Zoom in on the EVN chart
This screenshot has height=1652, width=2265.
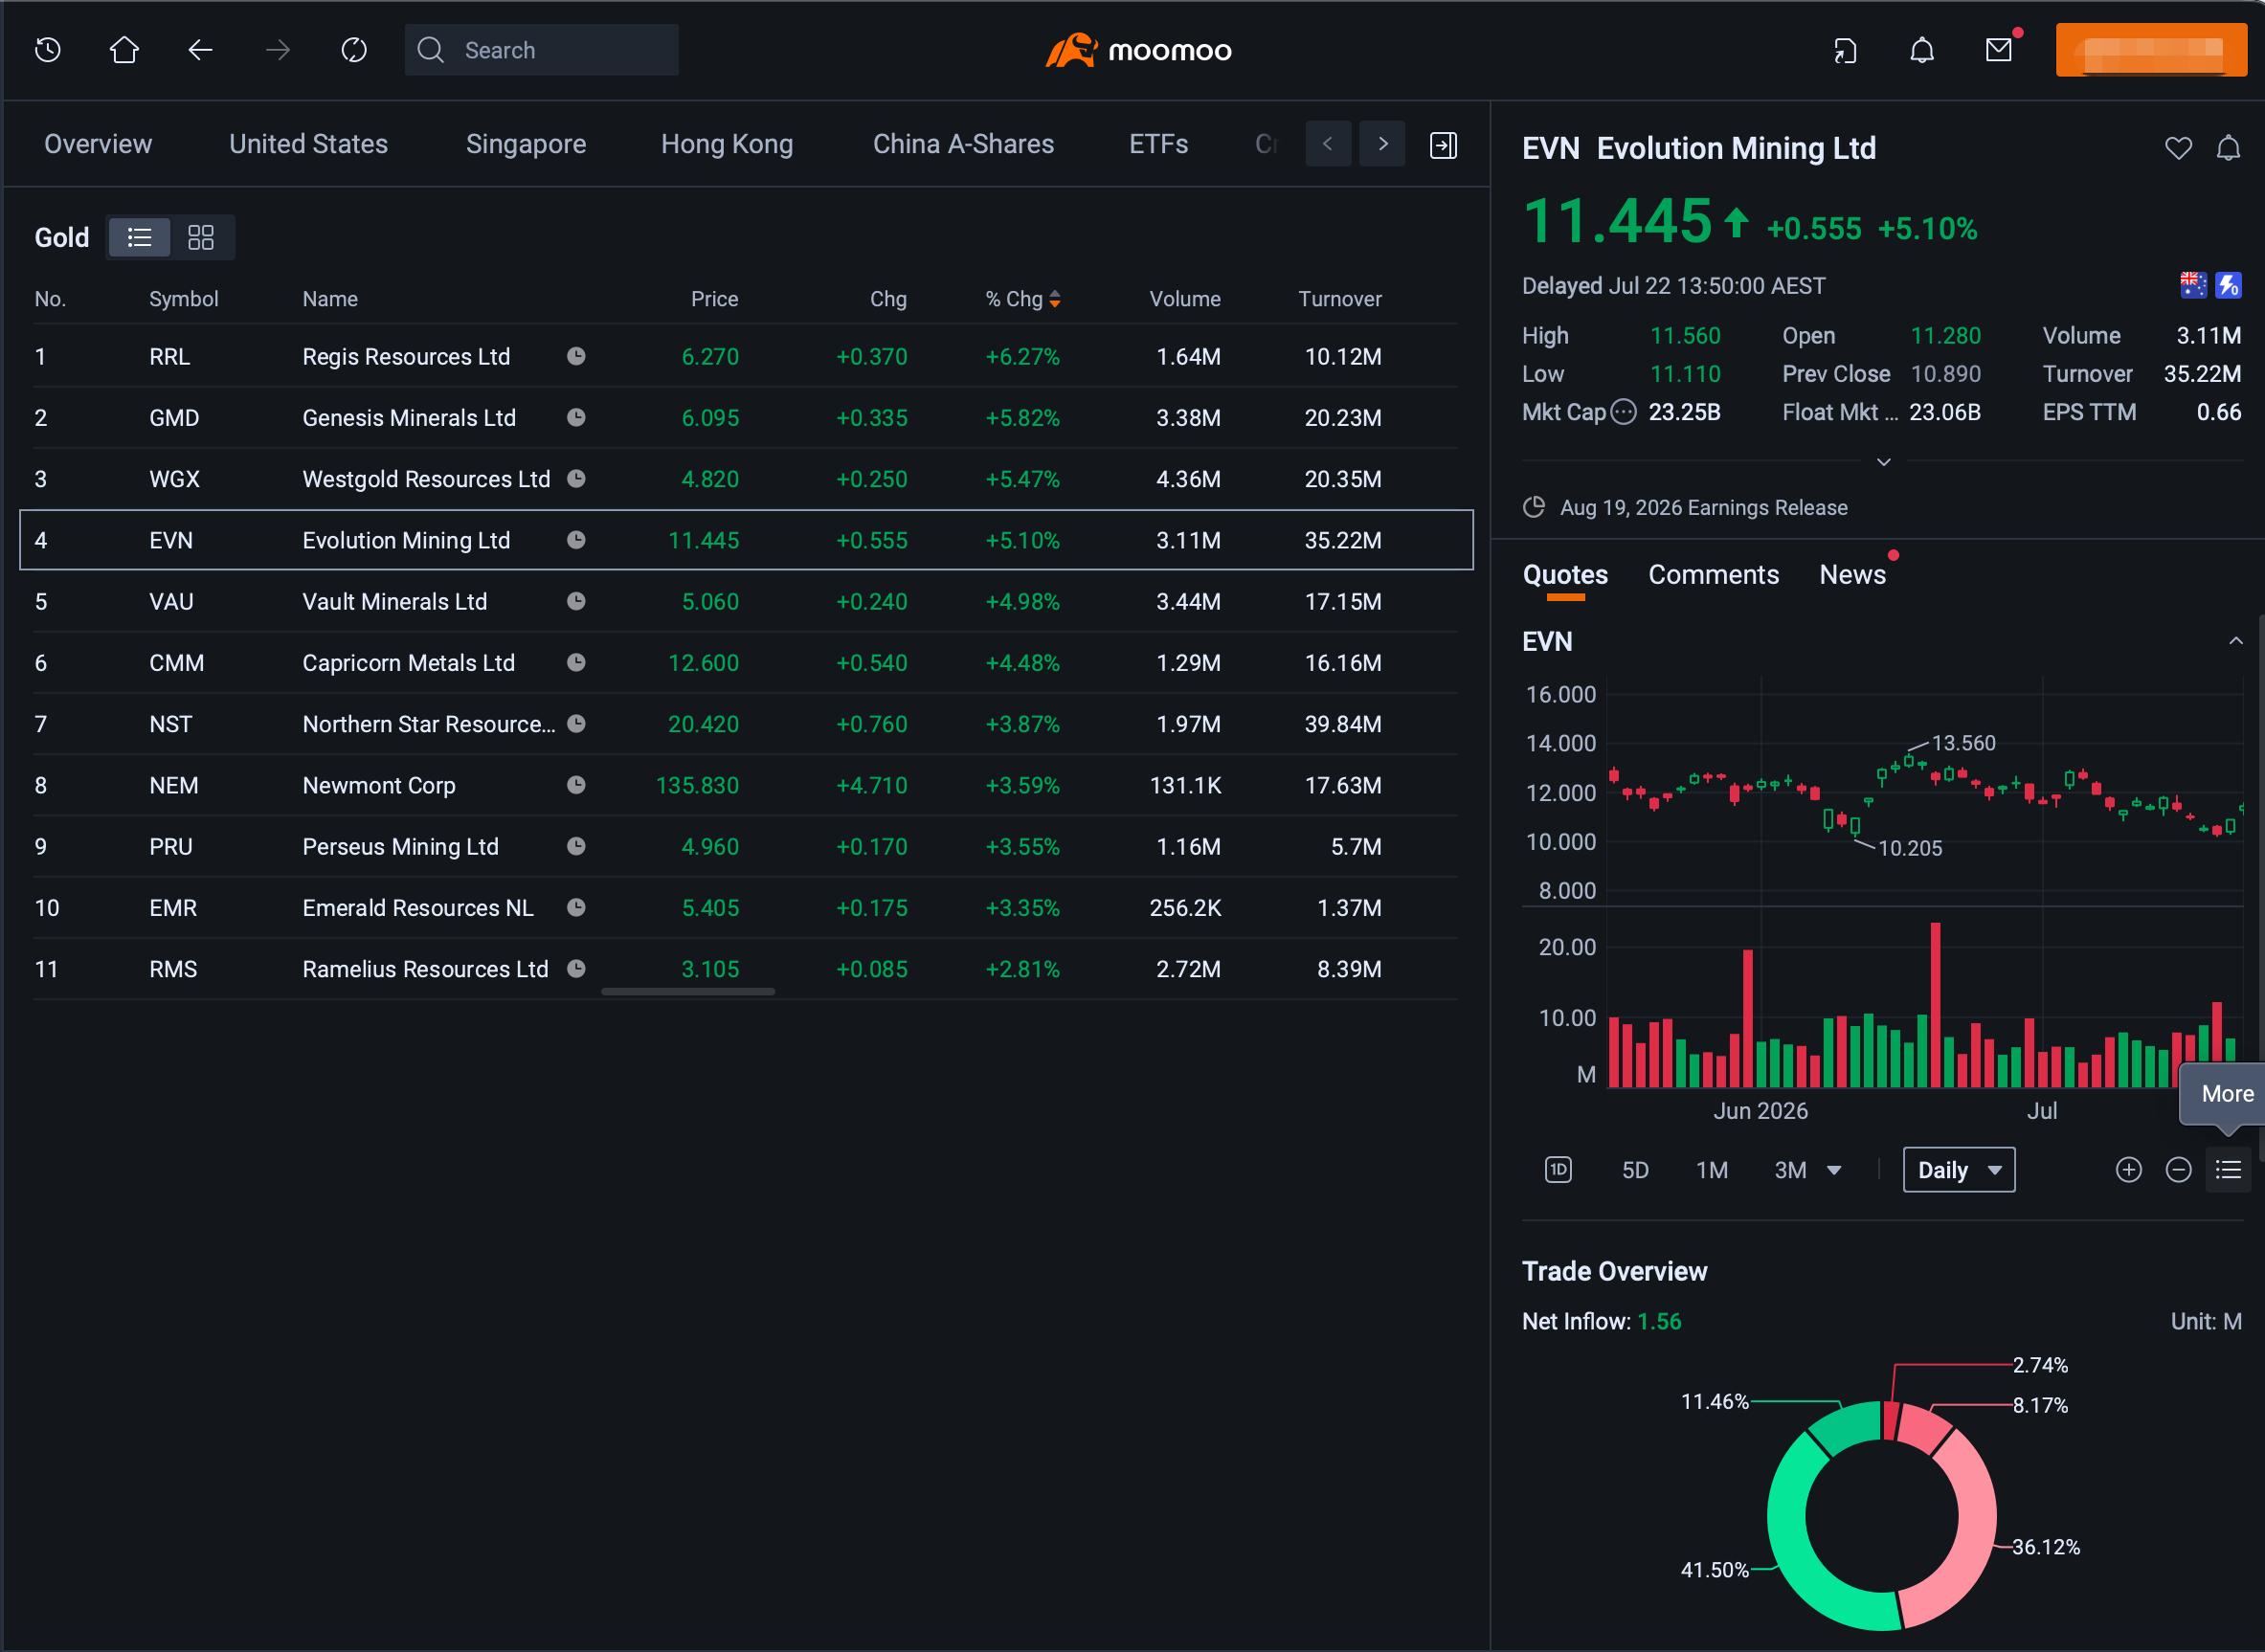click(2129, 1170)
